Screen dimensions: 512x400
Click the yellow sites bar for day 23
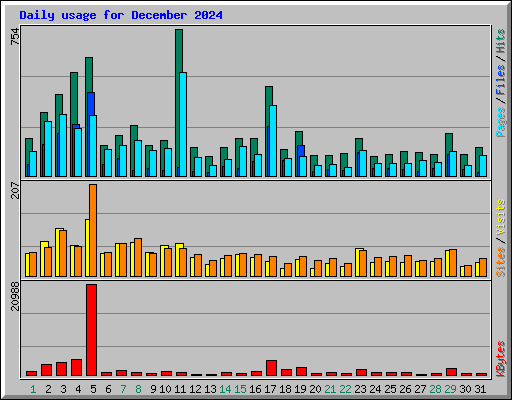(357, 262)
